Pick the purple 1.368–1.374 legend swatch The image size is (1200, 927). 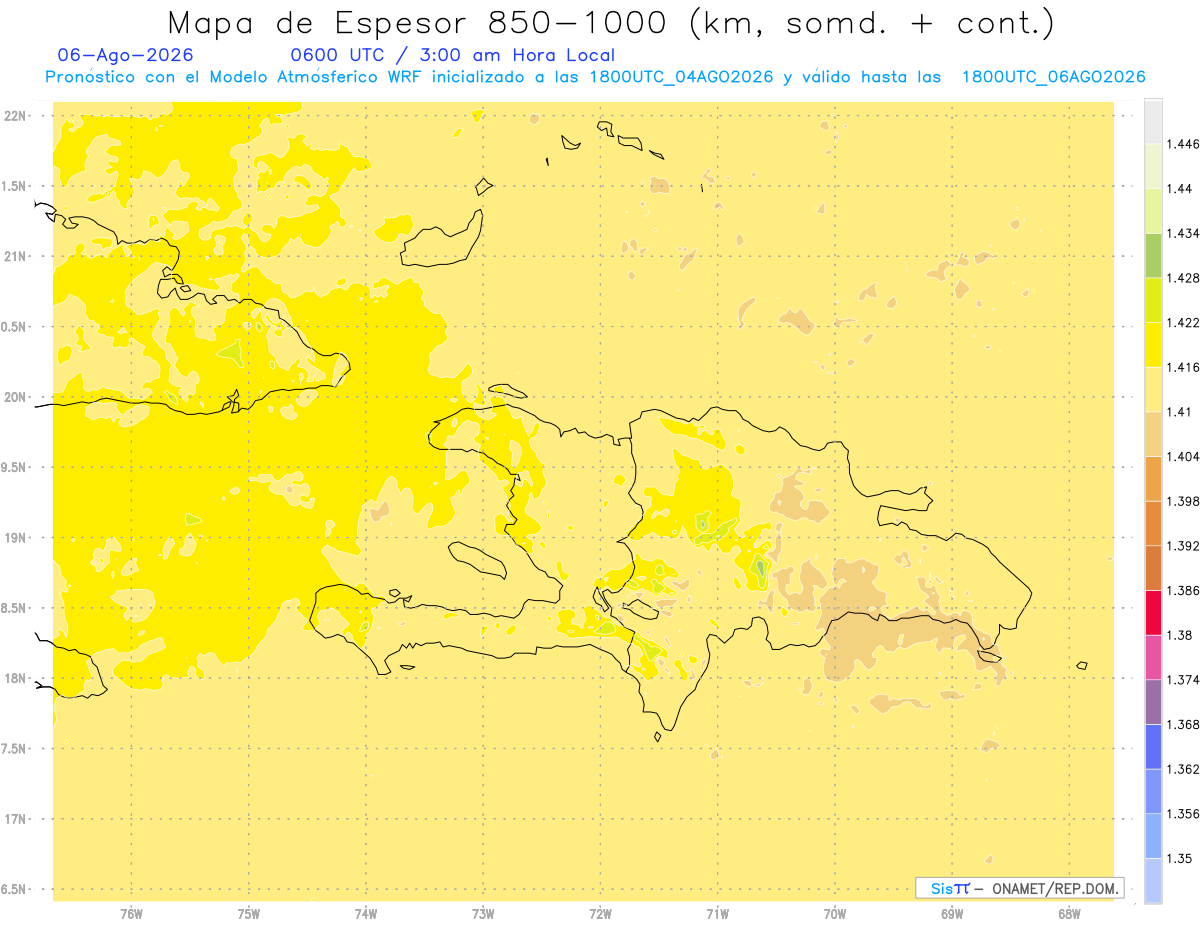(x=1153, y=702)
